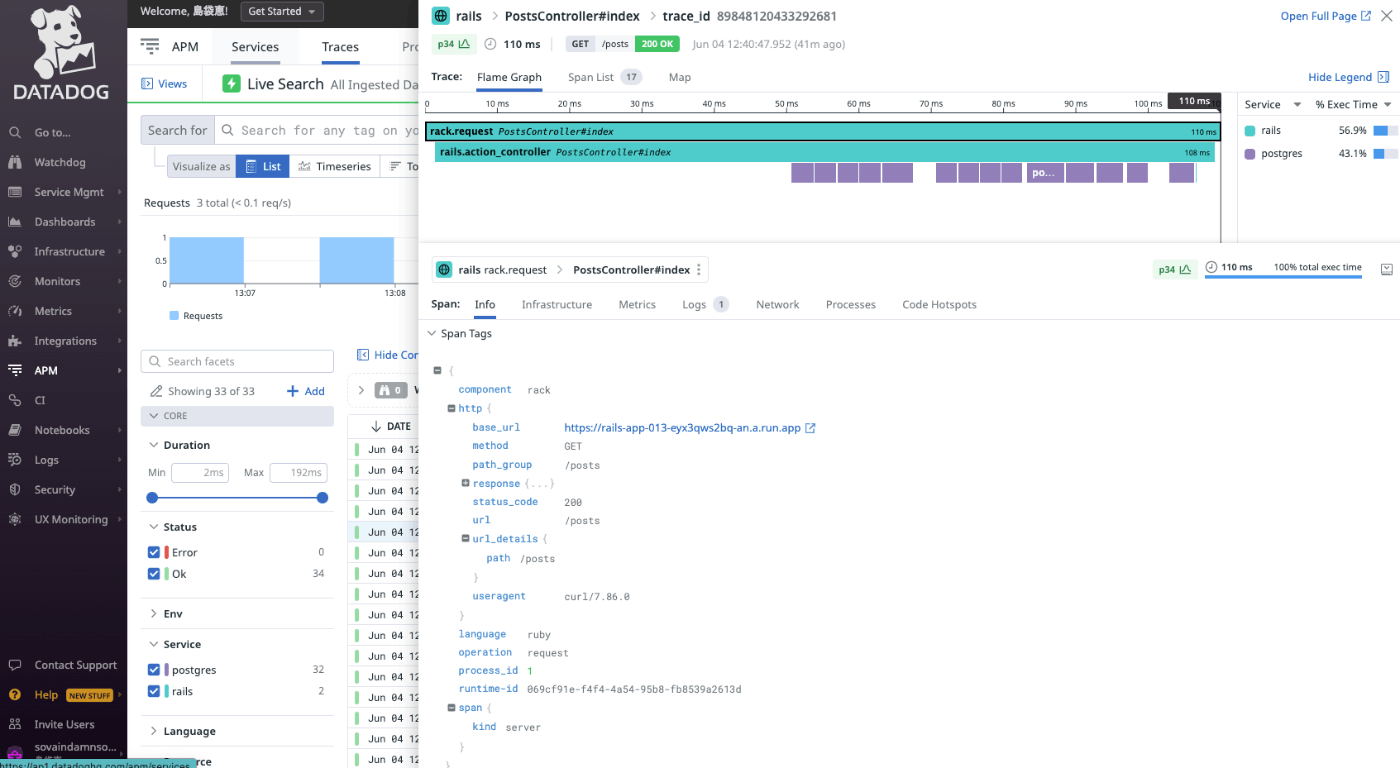Expand the response JSON node
The height and width of the screenshot is (768, 1400).
465,484
